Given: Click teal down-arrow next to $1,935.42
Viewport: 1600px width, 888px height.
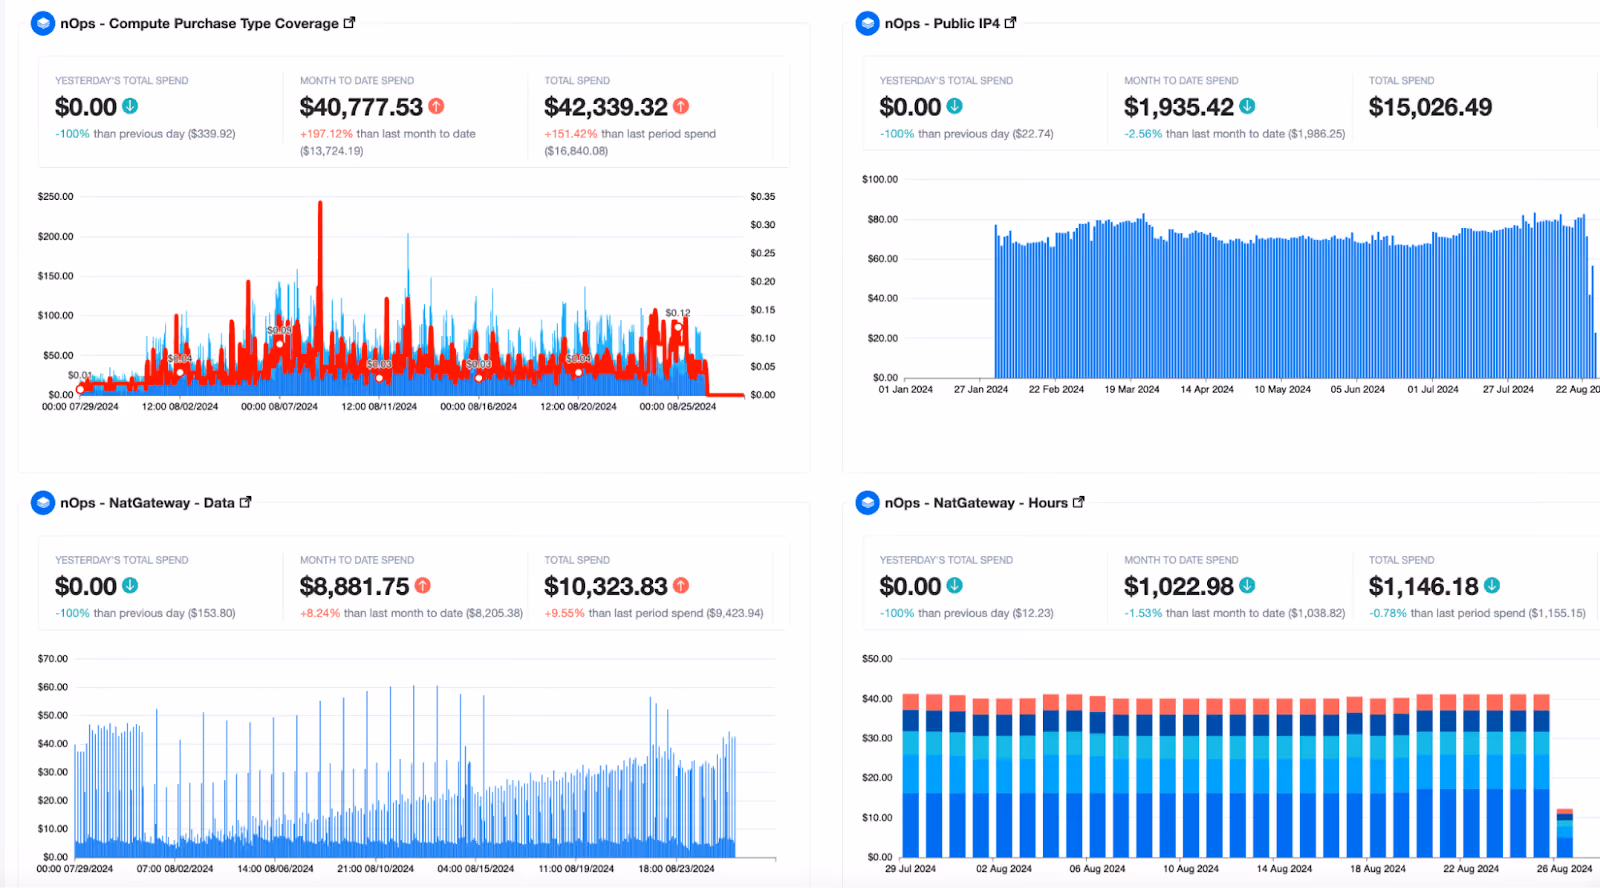Looking at the screenshot, I should pos(1247,106).
